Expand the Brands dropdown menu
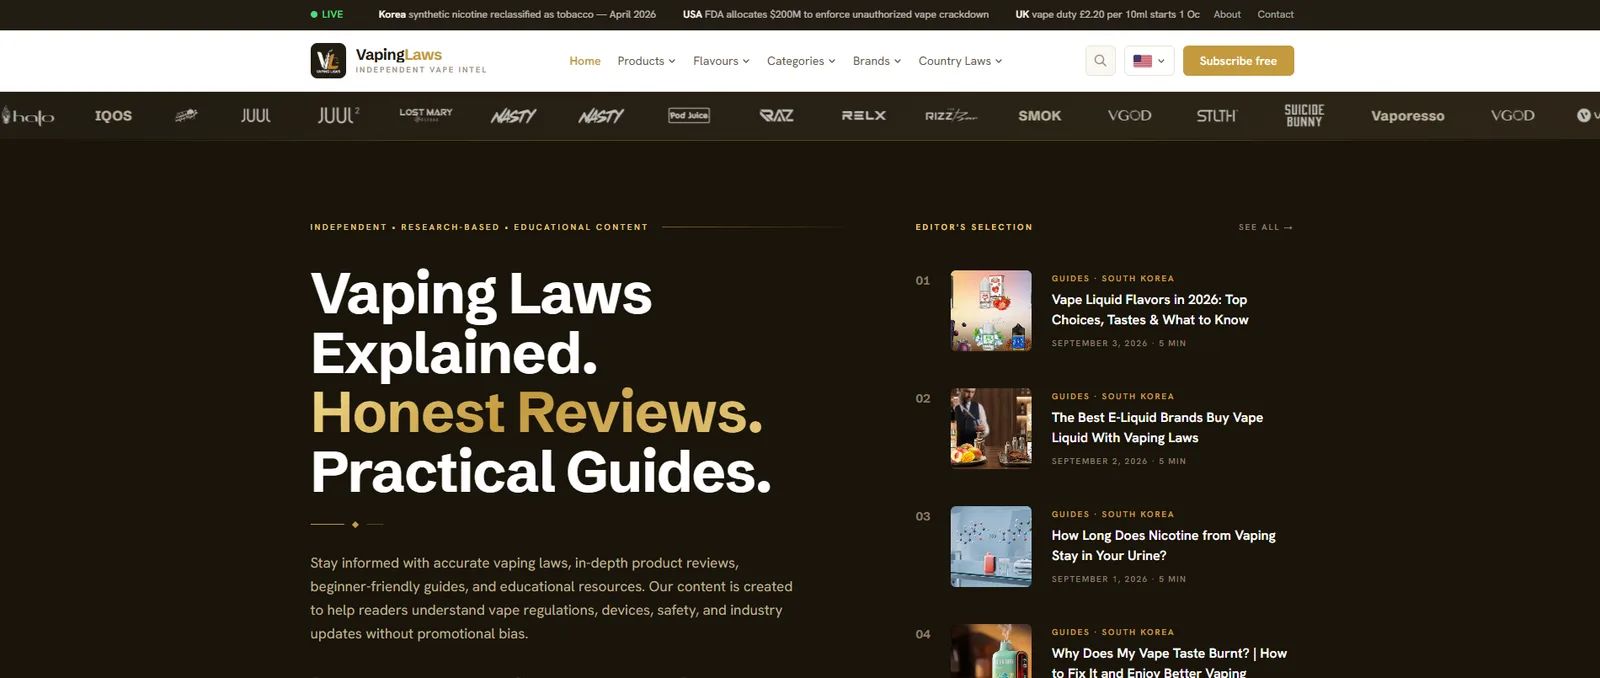This screenshot has width=1600, height=678. click(x=877, y=61)
